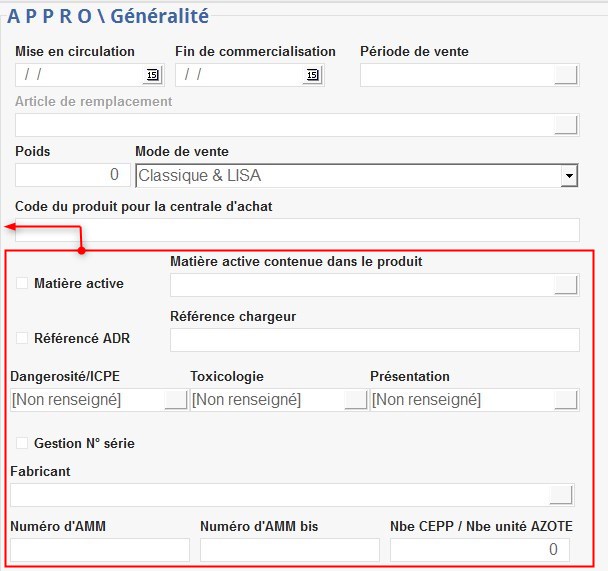Viewport: 608px width, 571px height.
Task: Click Nbe CEPP / Nbe unité AZOTE field
Action: 479,550
